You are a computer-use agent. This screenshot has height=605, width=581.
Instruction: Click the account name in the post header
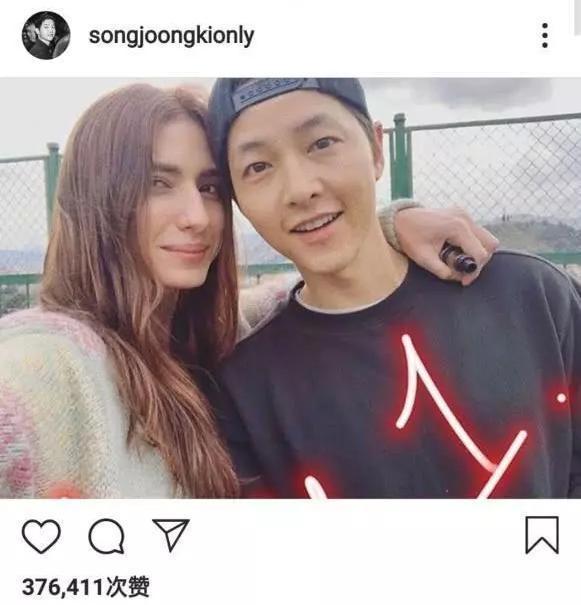tap(171, 37)
